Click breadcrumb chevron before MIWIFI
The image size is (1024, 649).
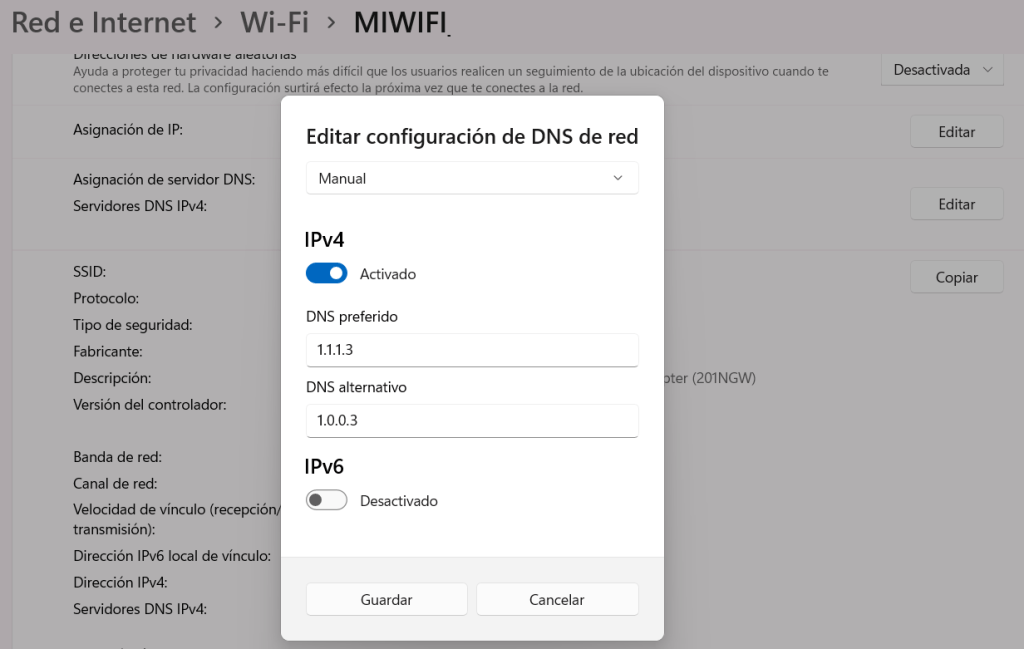coord(331,22)
